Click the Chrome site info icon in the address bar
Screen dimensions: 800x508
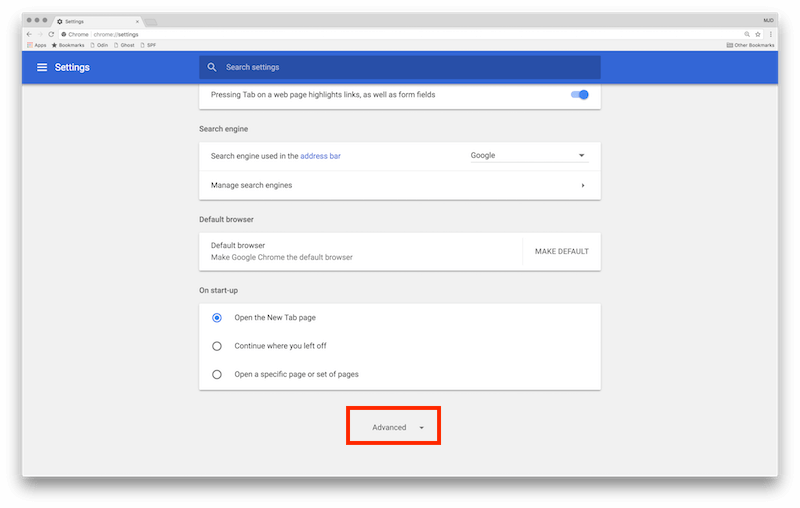[64, 34]
